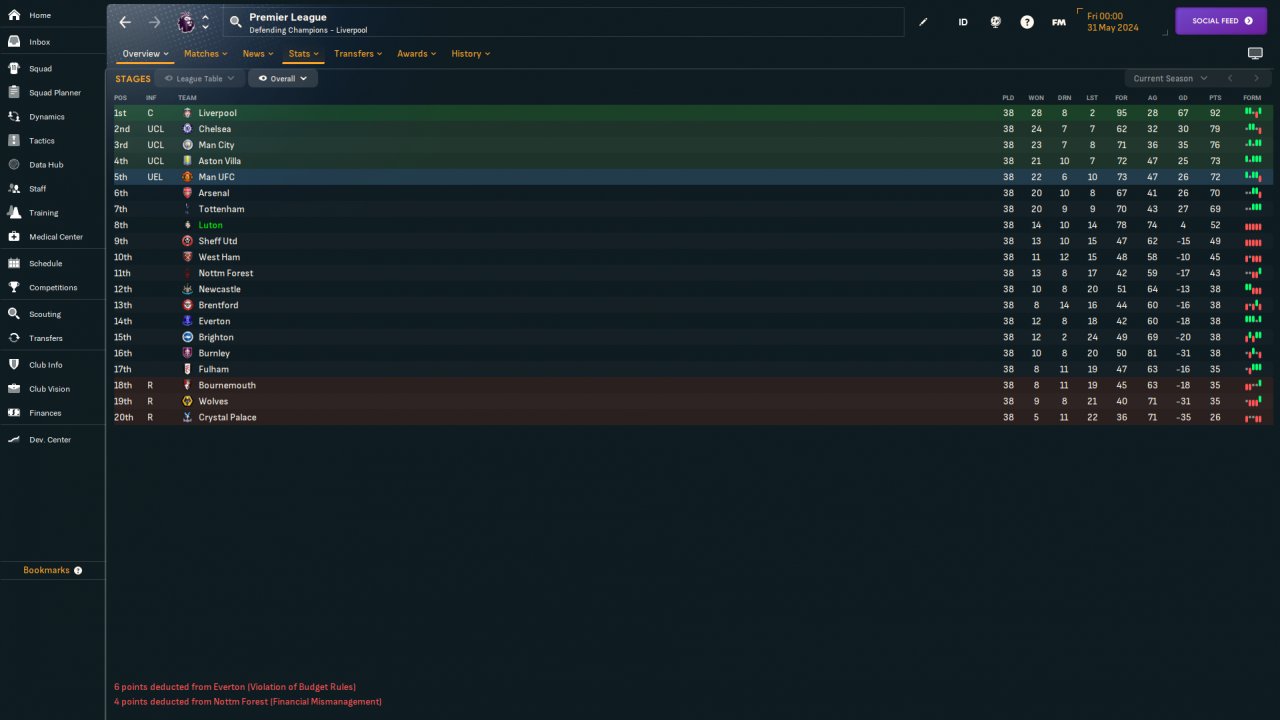Go to next season arrow
This screenshot has width=1280, height=720.
tap(1257, 78)
